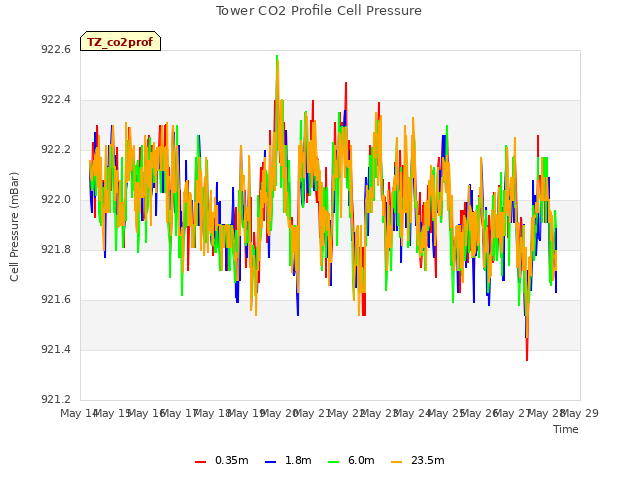Click the chart title Tower CO2 Profile Cell Pressure
This screenshot has width=640, height=480.
[x=319, y=11]
